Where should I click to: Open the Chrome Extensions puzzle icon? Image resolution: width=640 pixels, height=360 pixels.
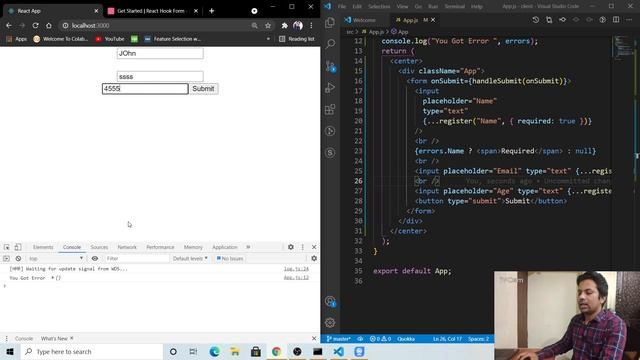[284, 25]
